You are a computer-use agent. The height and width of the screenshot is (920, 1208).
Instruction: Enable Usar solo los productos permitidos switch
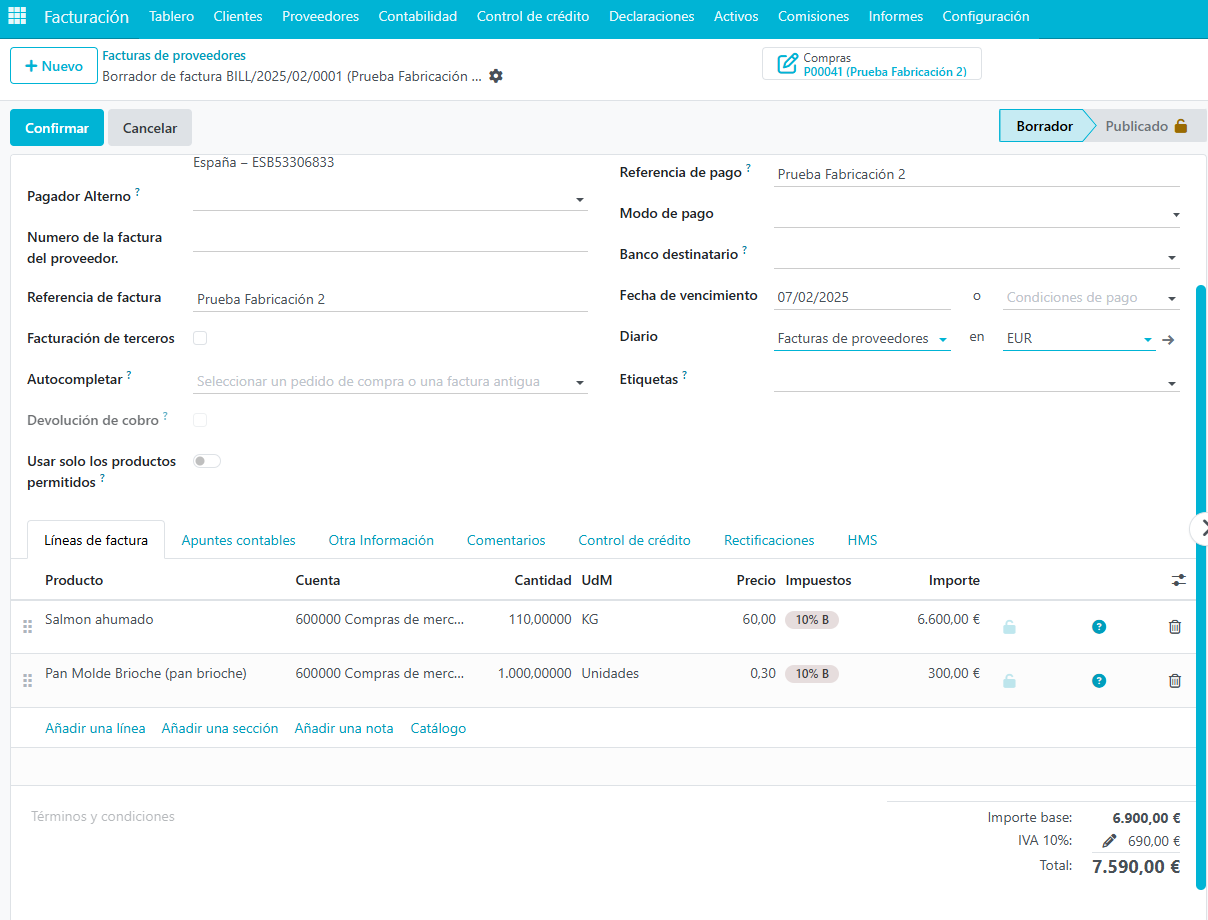click(x=207, y=461)
